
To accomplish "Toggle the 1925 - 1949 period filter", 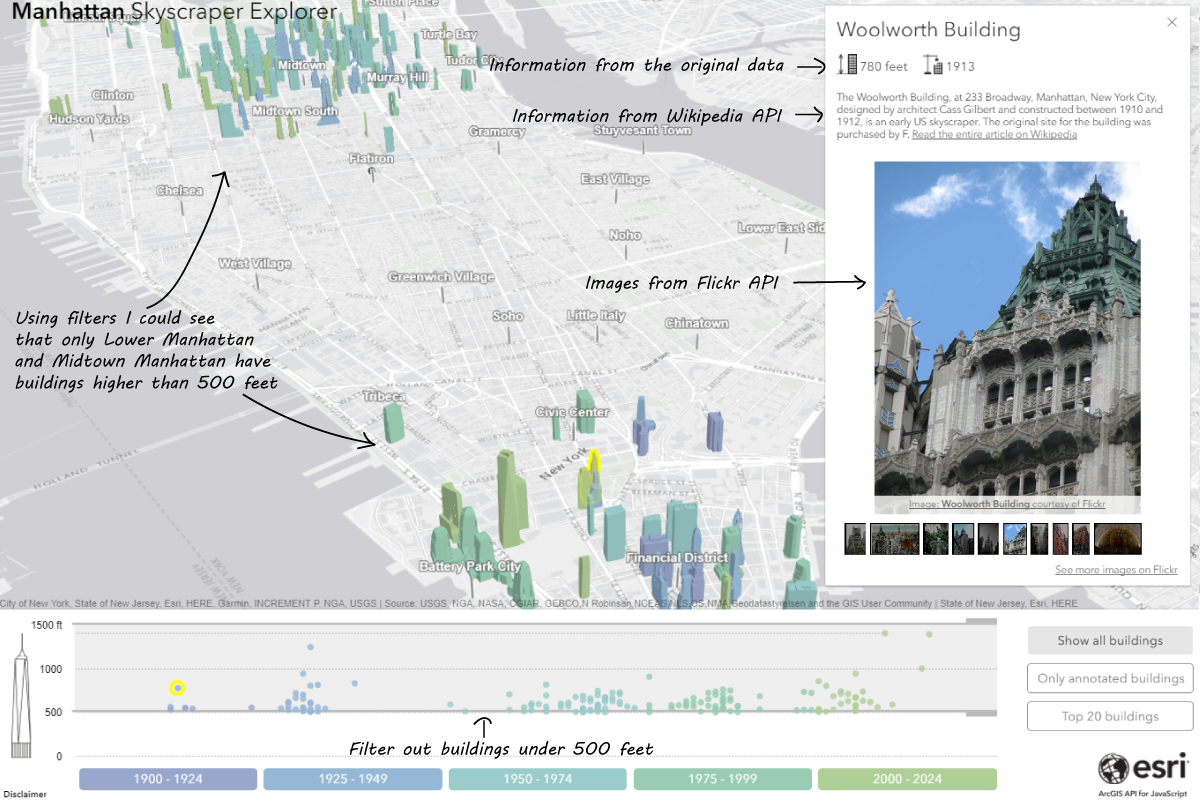I will click(352, 779).
